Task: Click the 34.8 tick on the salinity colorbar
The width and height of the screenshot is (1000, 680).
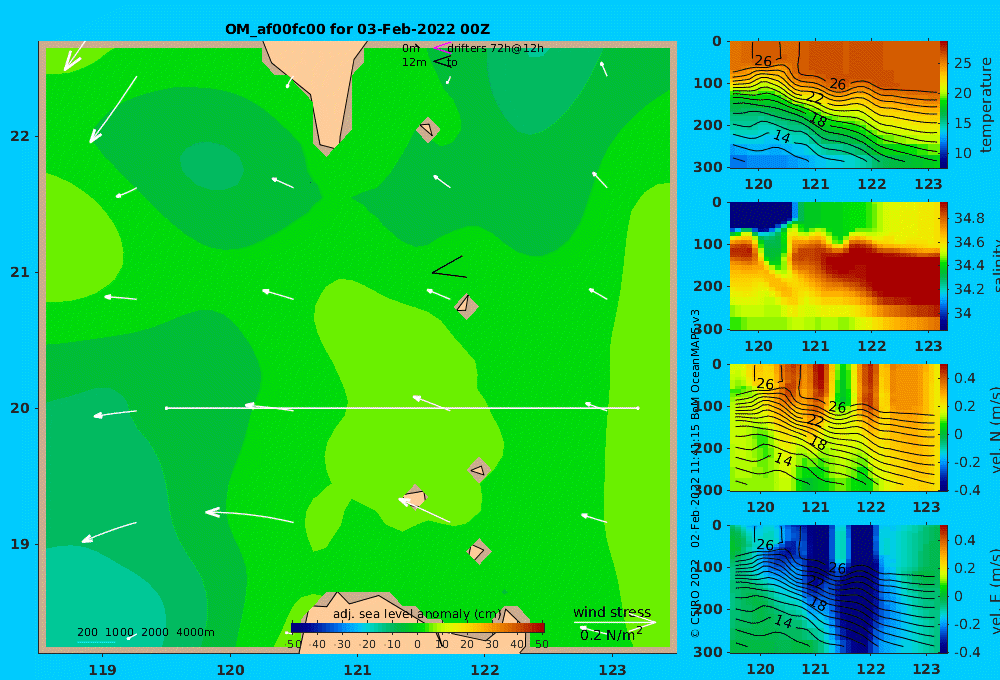Action: pyautogui.click(x=969, y=218)
